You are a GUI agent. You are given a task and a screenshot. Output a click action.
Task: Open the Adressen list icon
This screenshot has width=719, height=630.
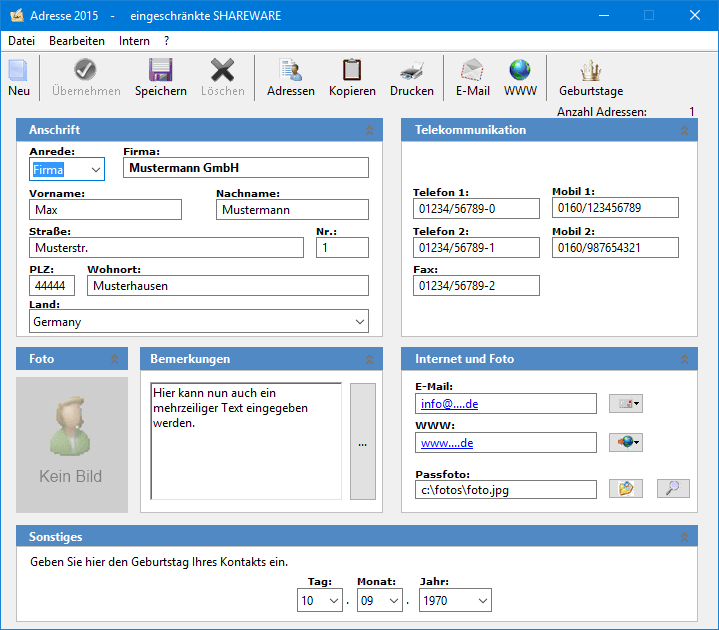pyautogui.click(x=291, y=70)
